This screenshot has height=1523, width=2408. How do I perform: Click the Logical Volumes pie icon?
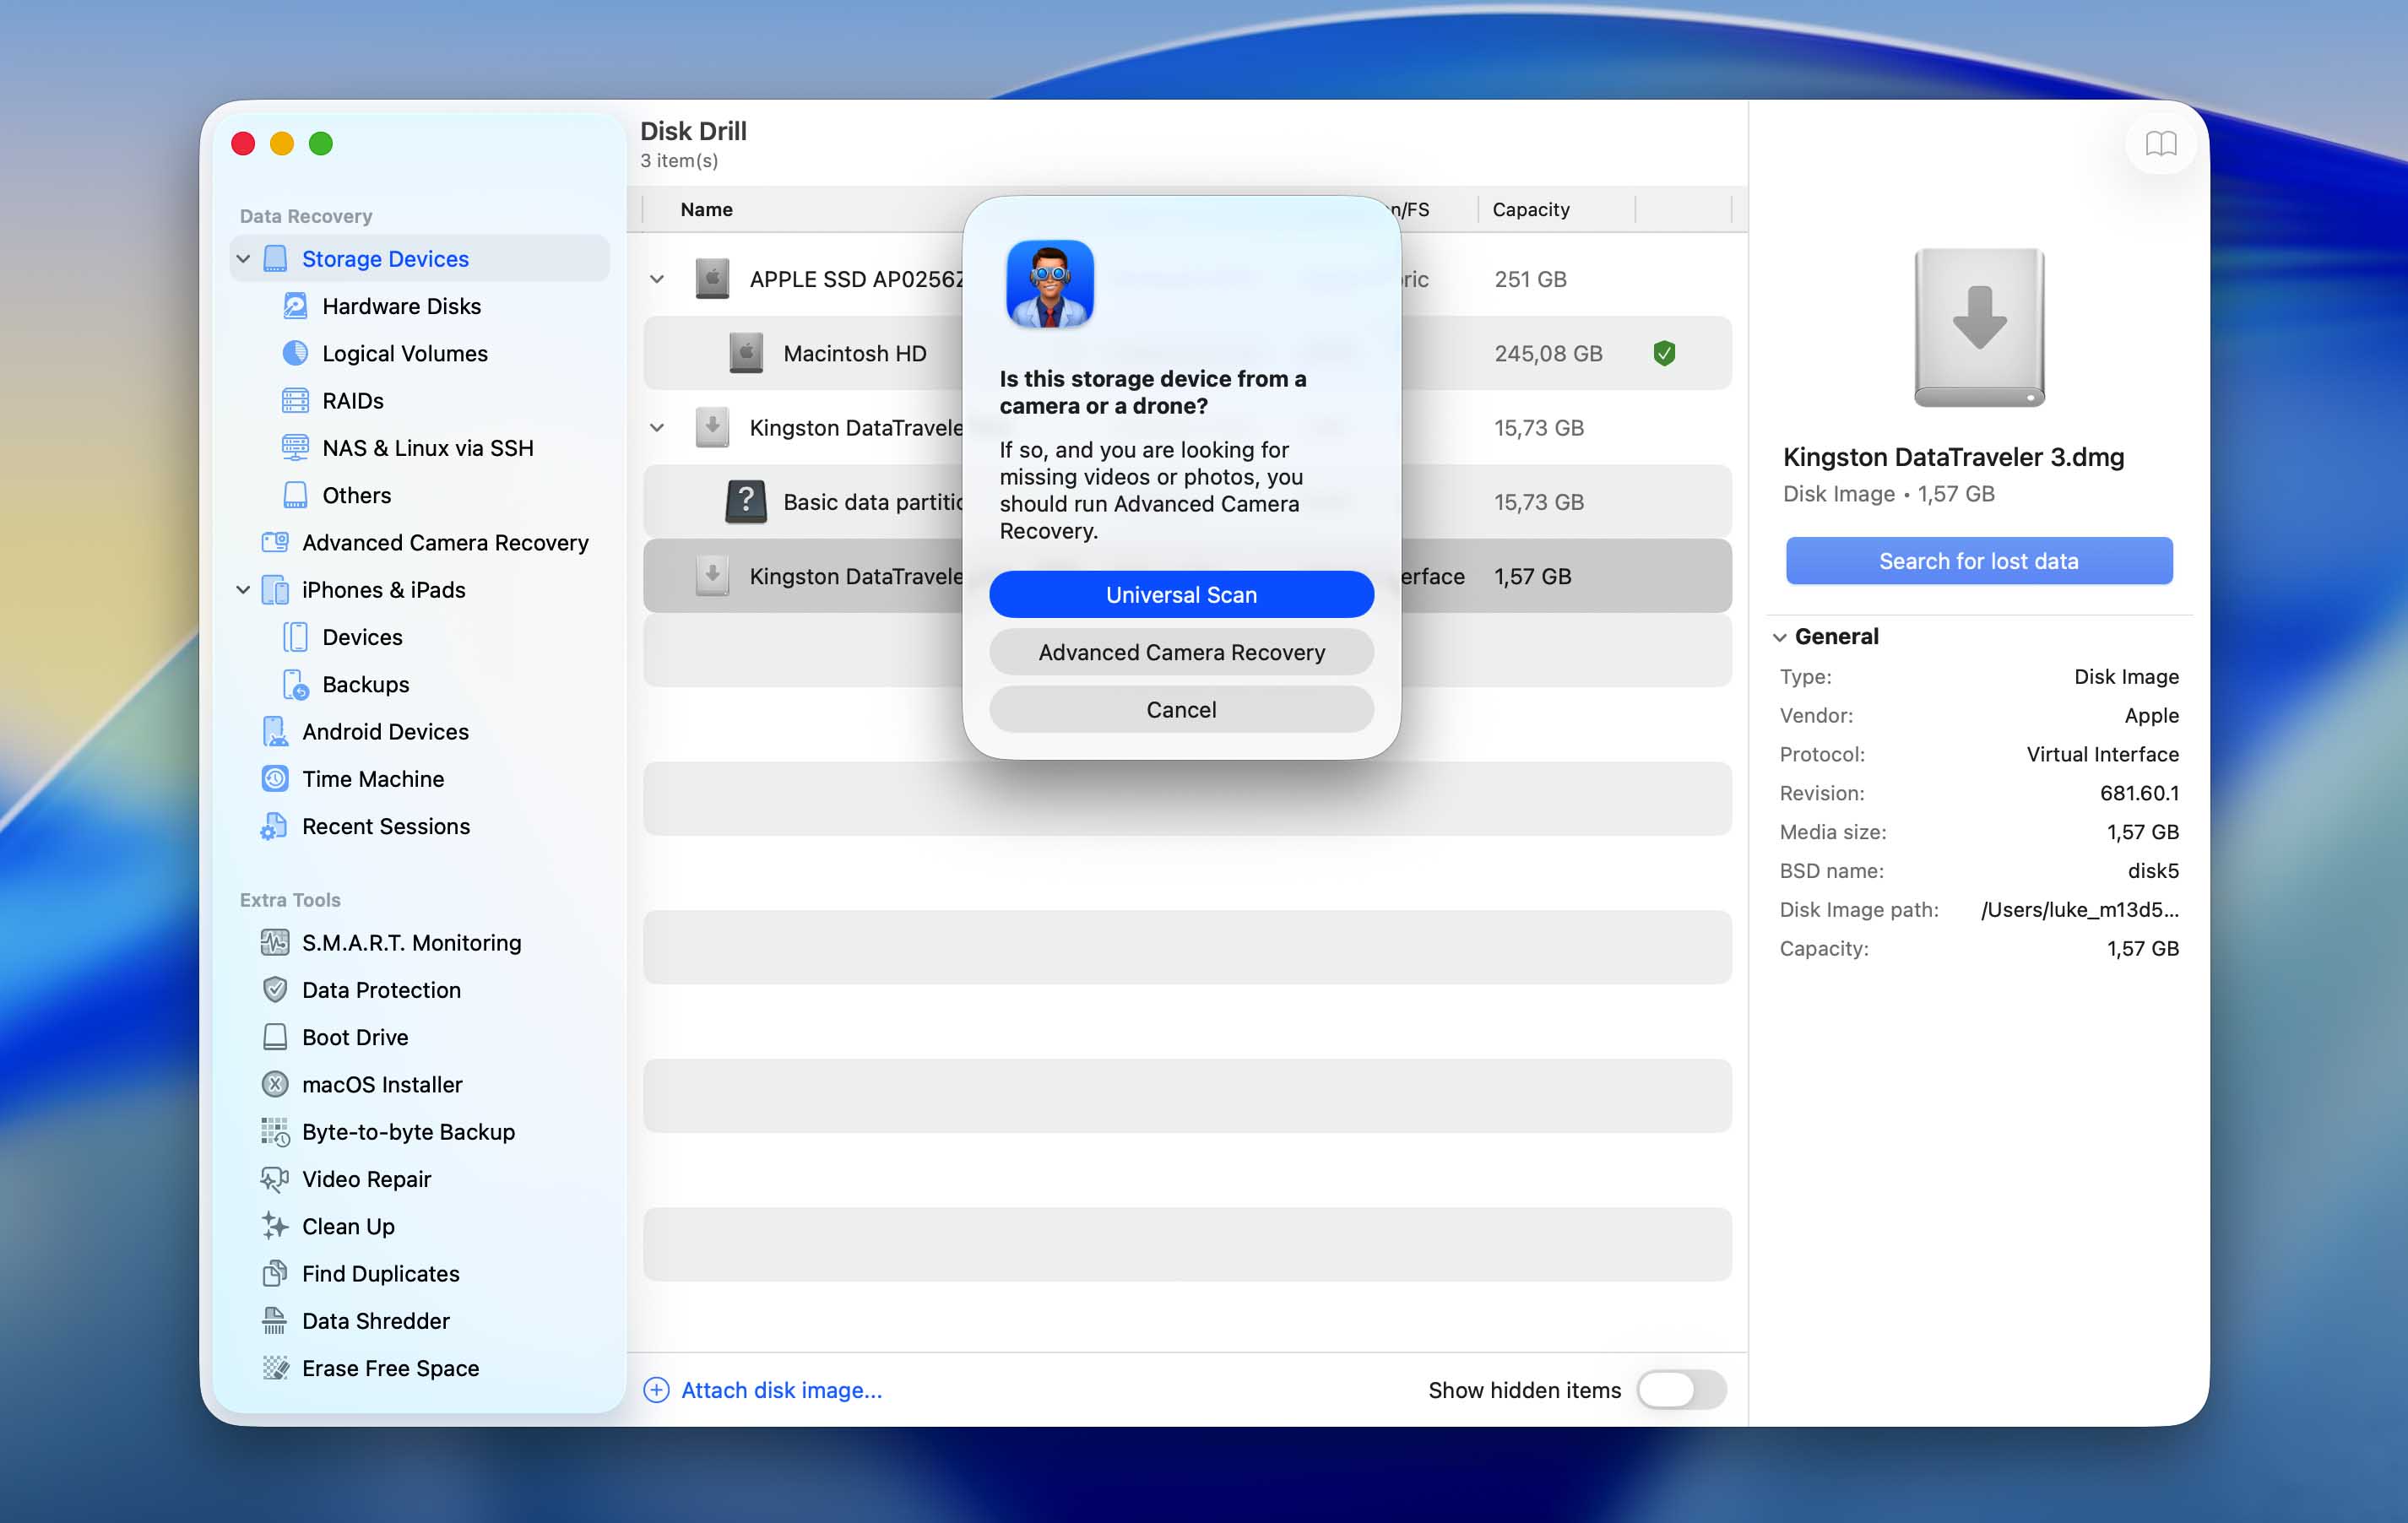point(295,353)
